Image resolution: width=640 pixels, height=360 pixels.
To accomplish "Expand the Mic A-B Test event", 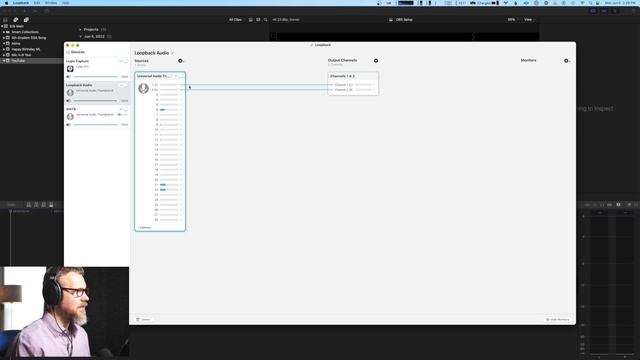I will [4, 55].
